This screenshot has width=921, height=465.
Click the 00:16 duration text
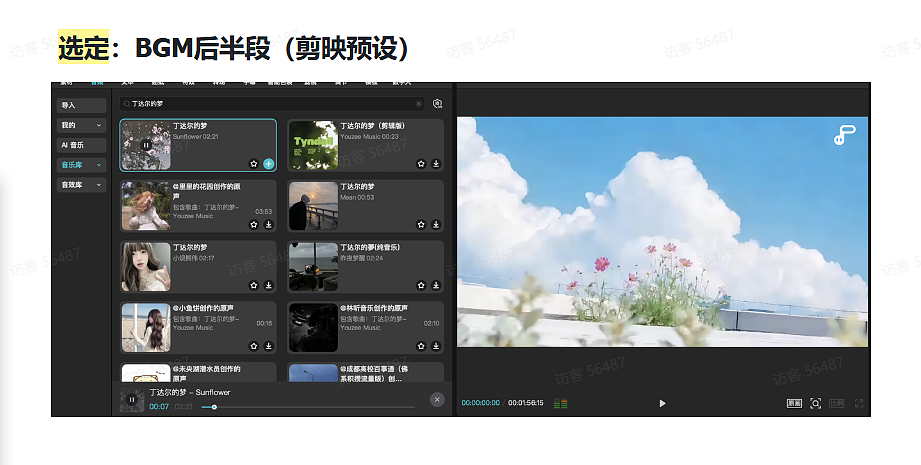click(x=264, y=324)
